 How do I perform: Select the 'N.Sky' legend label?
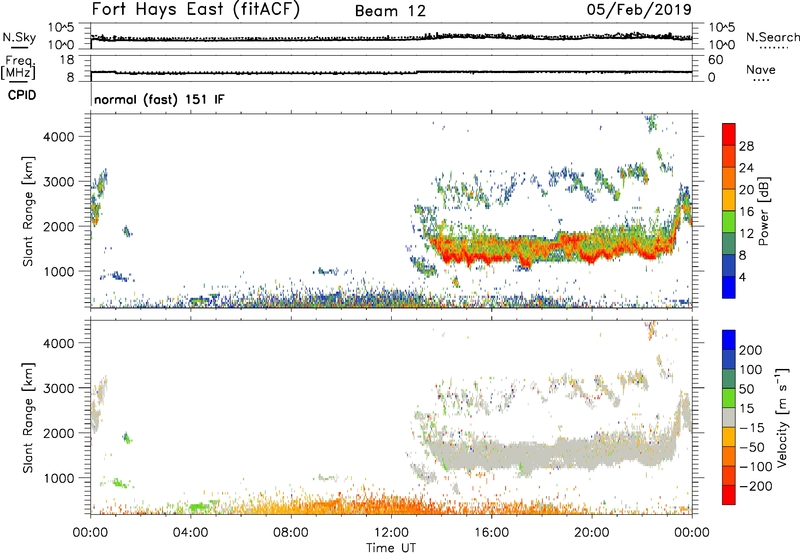point(19,37)
